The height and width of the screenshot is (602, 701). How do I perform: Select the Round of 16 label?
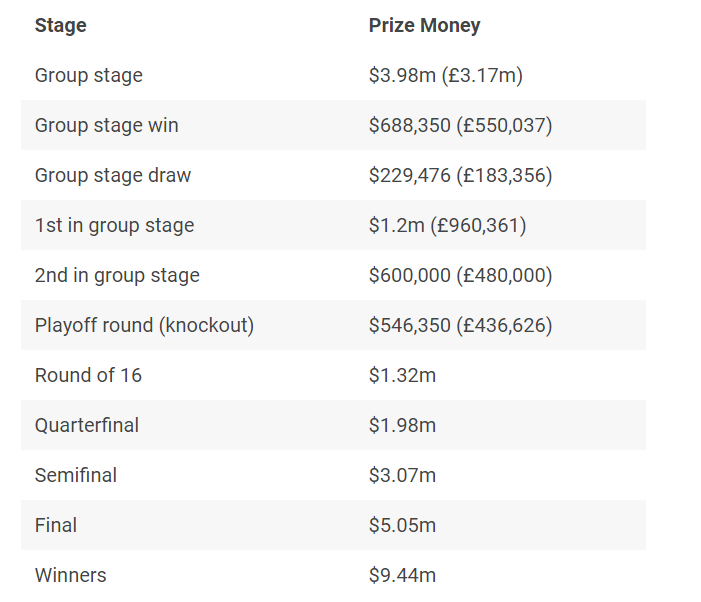tap(88, 375)
